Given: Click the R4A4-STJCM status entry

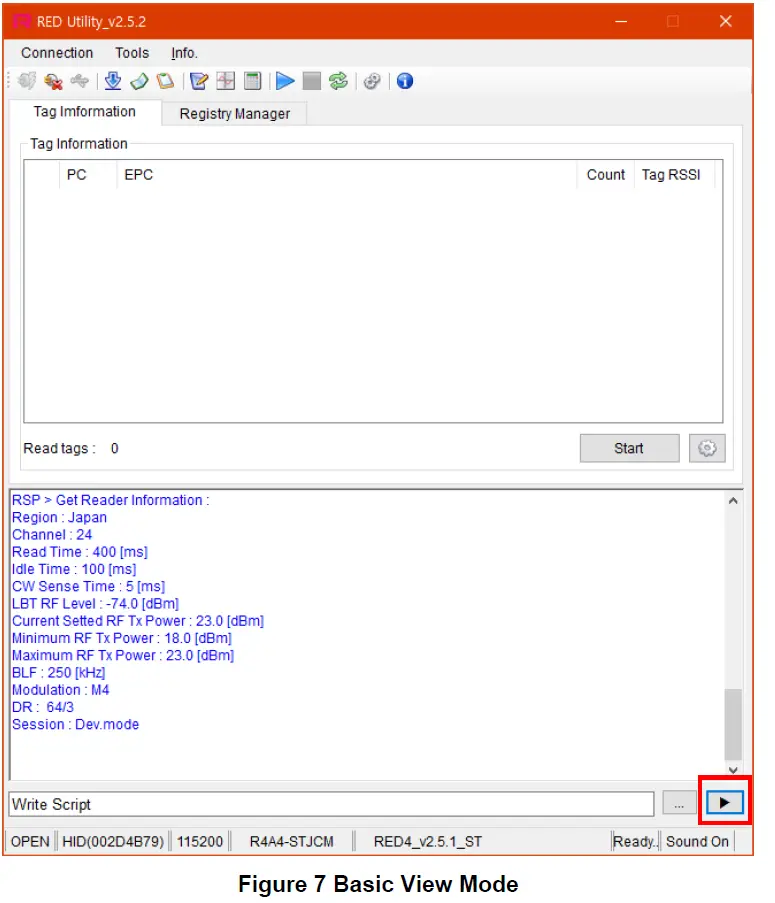Looking at the screenshot, I should (291, 841).
